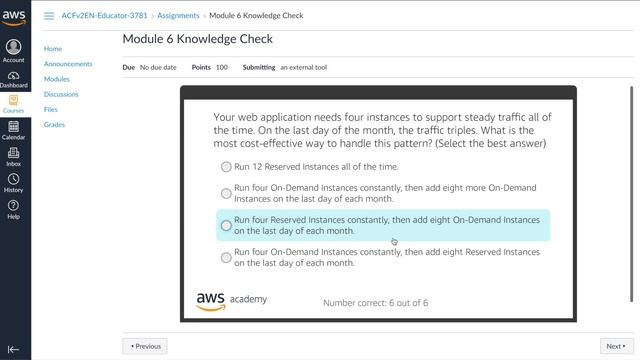
Task: Open the Courses icon in sidebar
Action: pyautogui.click(x=13, y=100)
